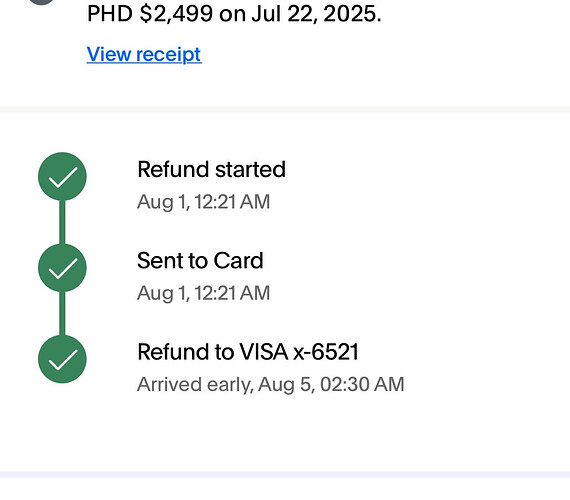Click the partially visible gray avatar icon
This screenshot has height=500, width=570.
[x=41, y=2]
